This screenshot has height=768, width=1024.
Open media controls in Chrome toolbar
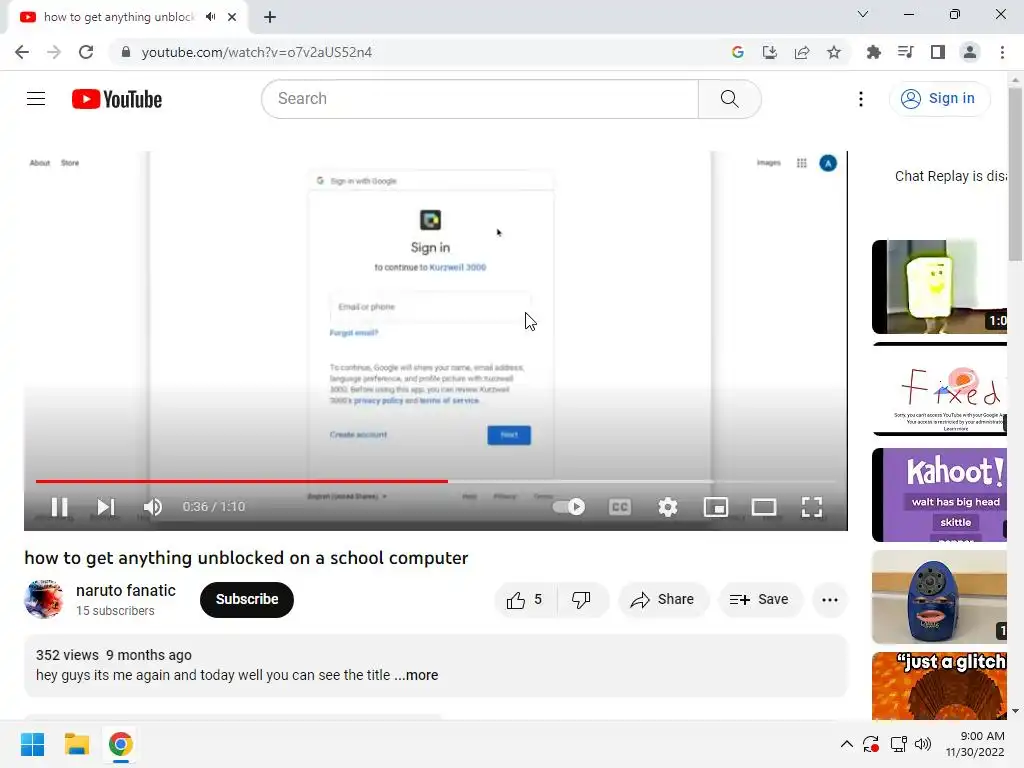pyautogui.click(x=905, y=52)
